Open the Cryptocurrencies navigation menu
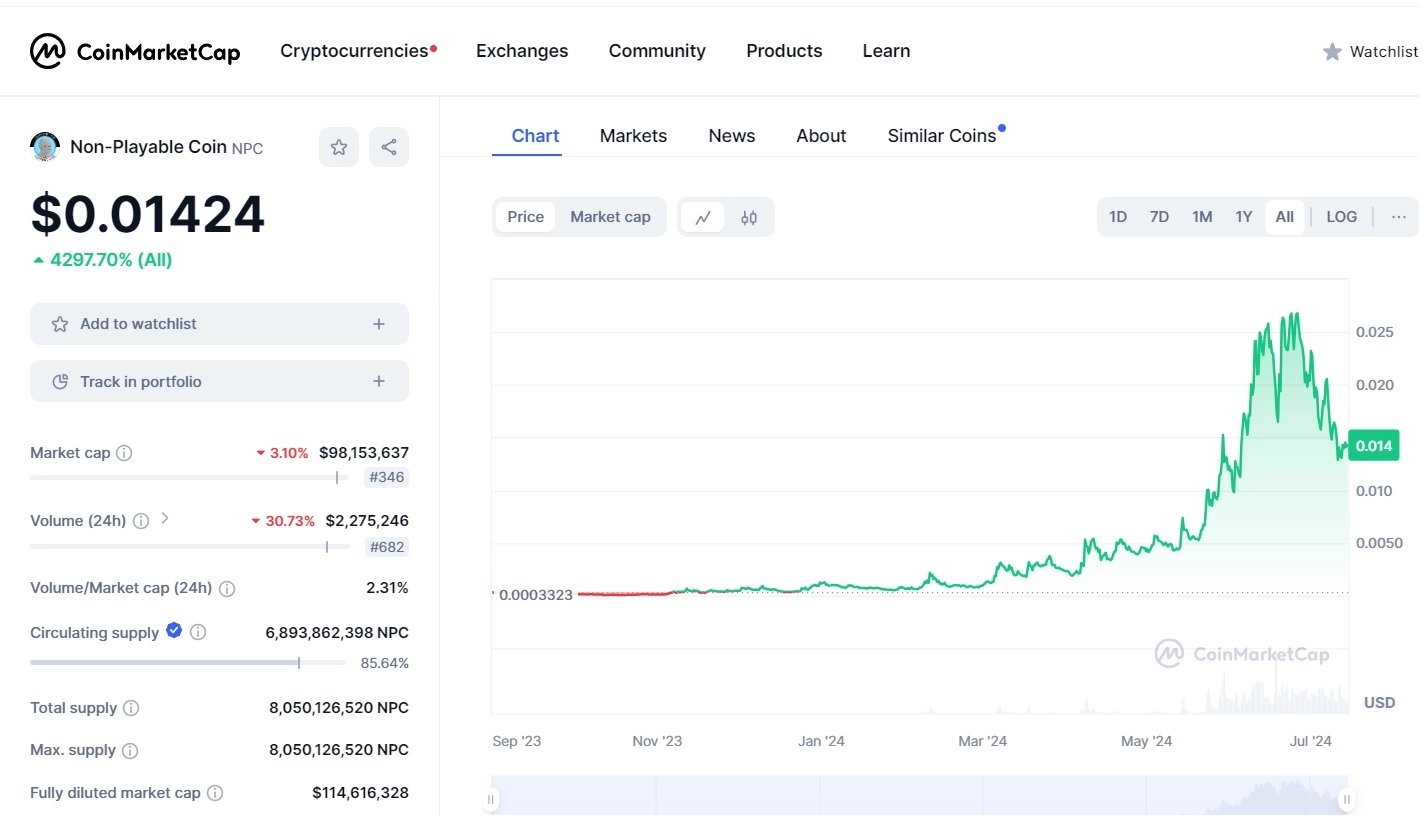Image resolution: width=1426 pixels, height=834 pixels. coord(354,51)
